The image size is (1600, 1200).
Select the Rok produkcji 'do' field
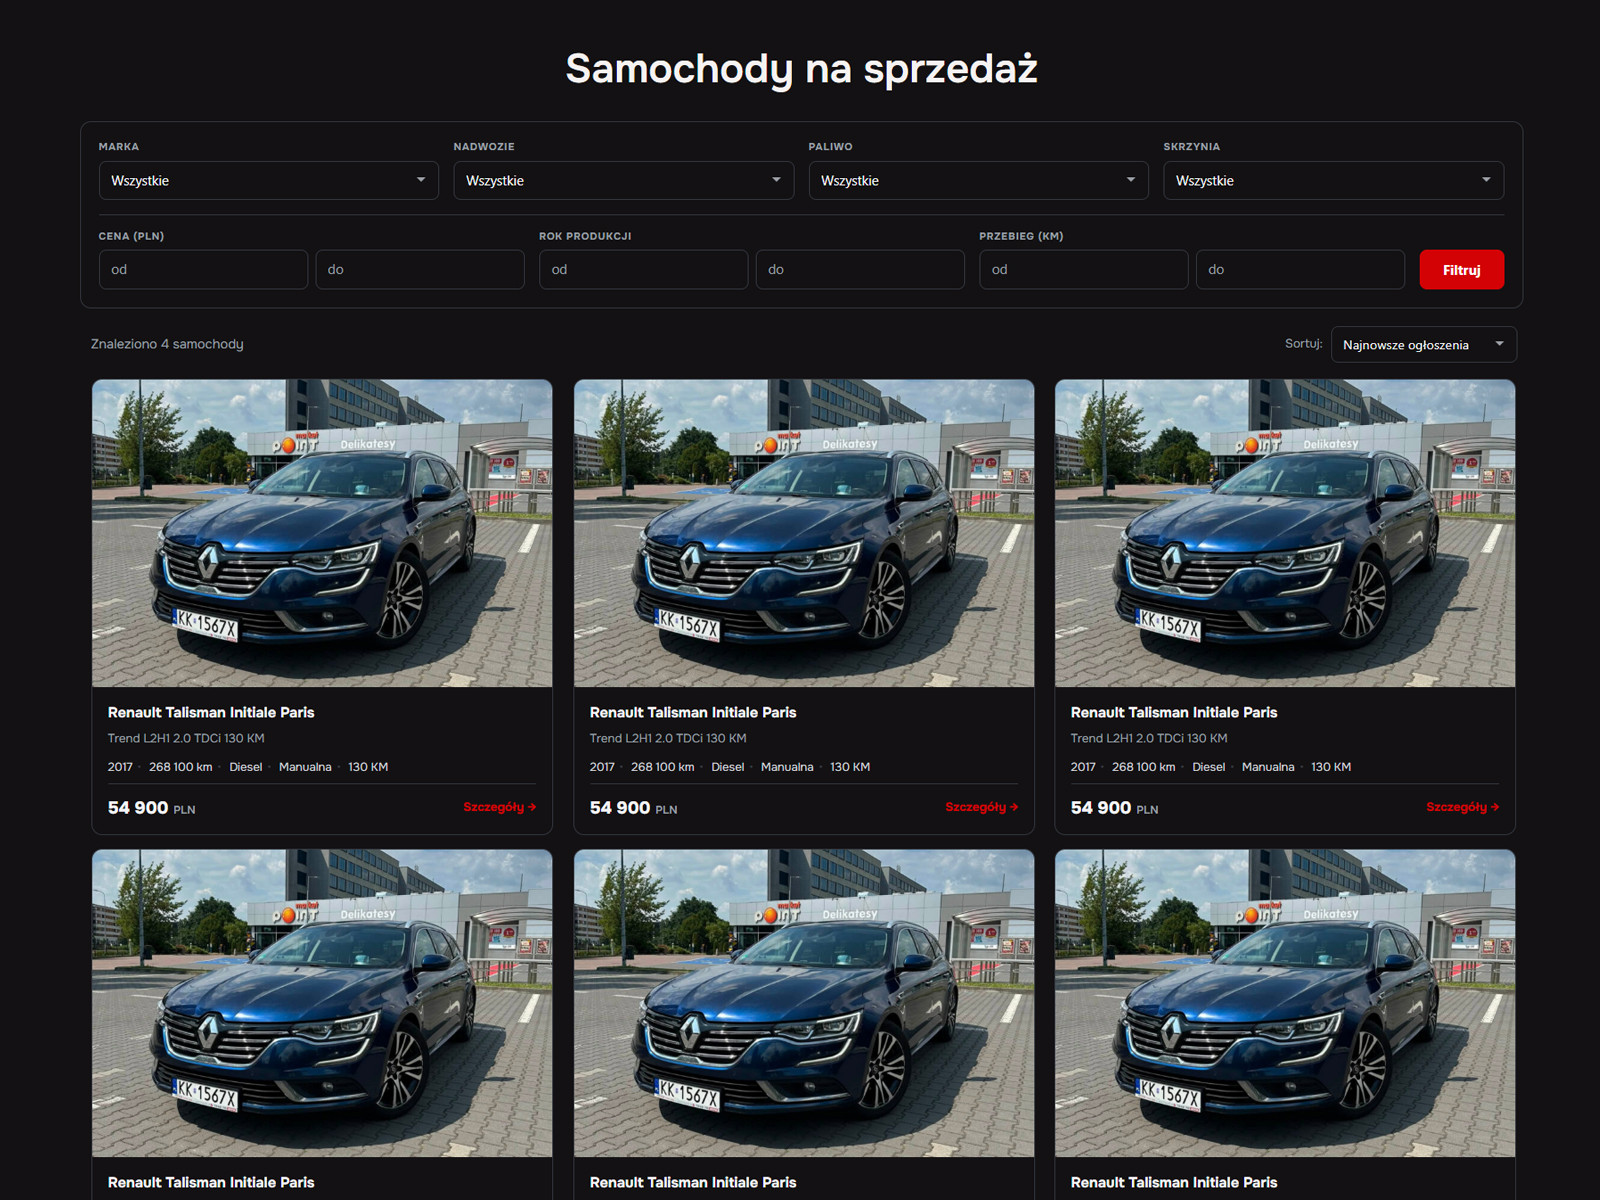[x=860, y=270]
